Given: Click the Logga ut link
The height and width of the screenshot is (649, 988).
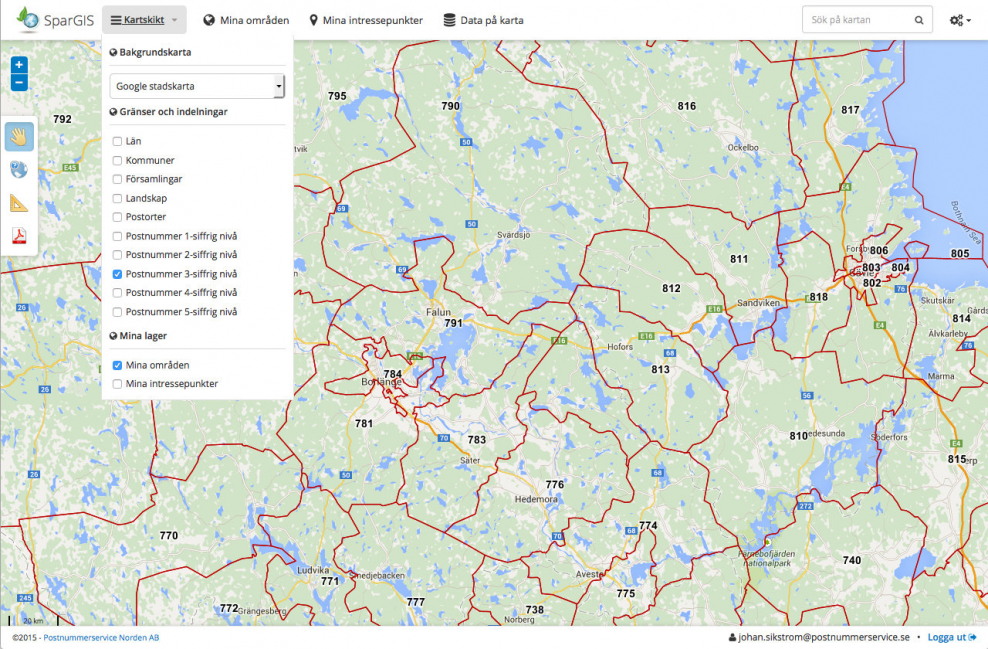Looking at the screenshot, I should tap(951, 637).
